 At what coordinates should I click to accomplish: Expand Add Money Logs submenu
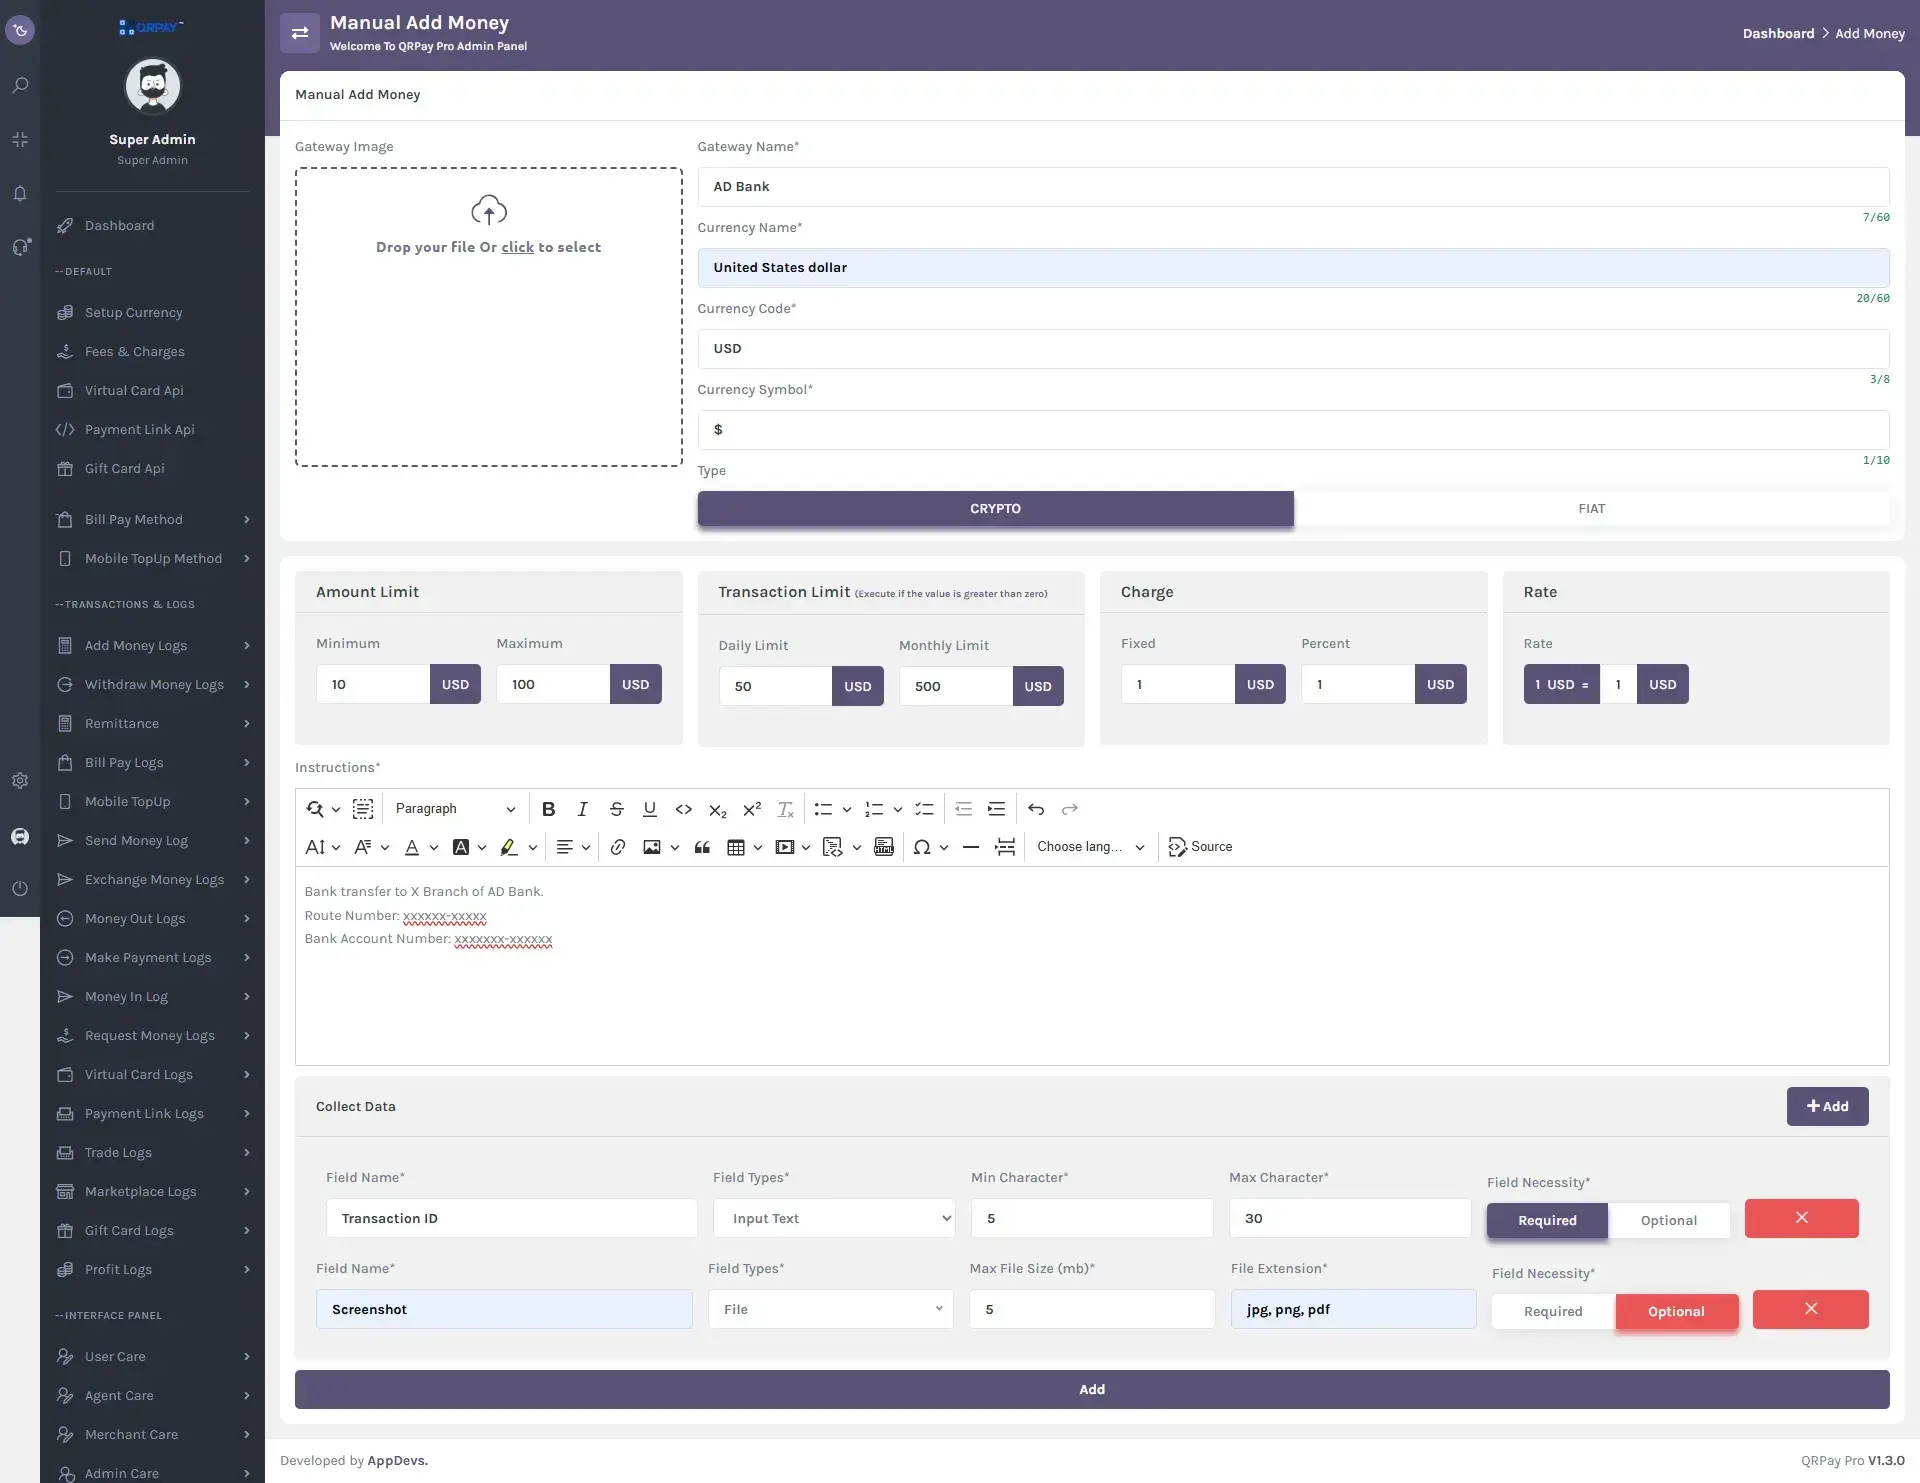coord(152,645)
